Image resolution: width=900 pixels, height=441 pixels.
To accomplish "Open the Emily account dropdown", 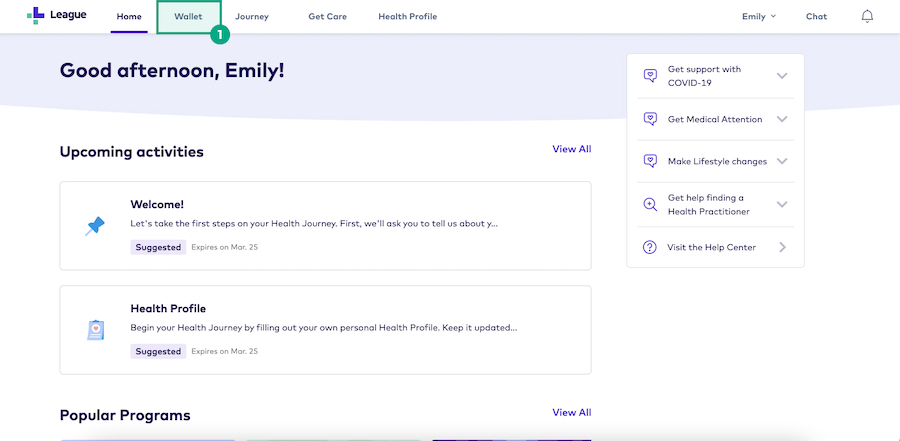I will [x=758, y=17].
